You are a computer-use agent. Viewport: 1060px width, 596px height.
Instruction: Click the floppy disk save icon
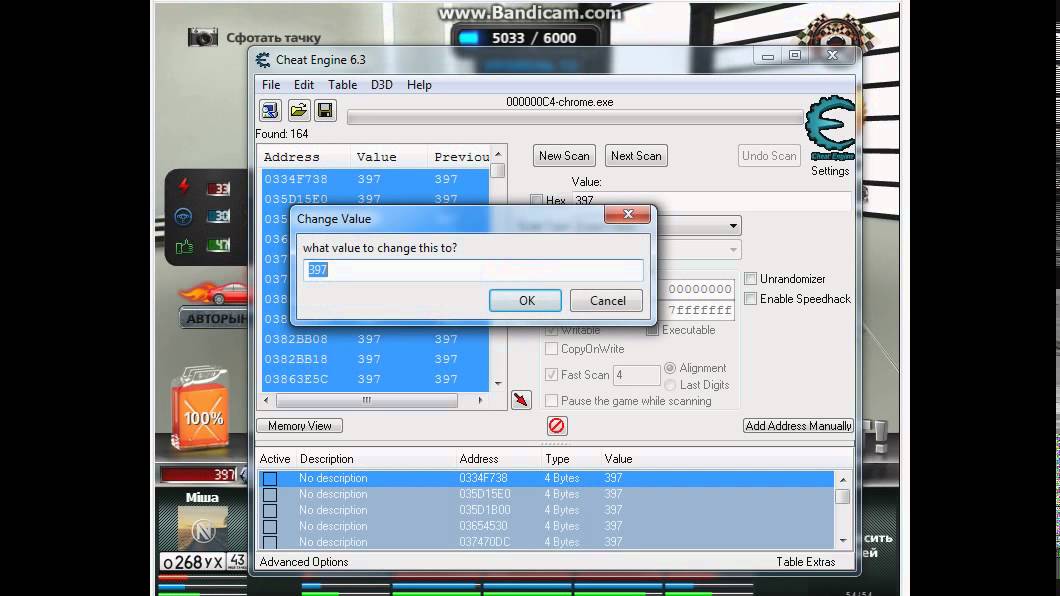click(x=325, y=110)
